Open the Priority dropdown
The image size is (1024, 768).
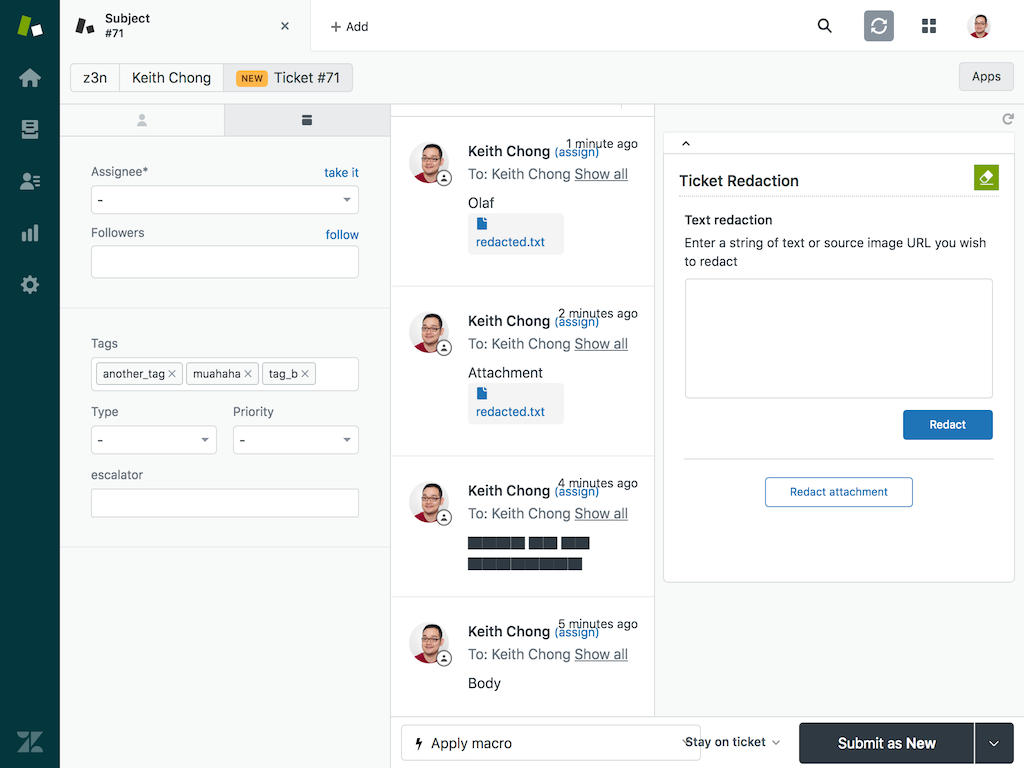point(295,440)
